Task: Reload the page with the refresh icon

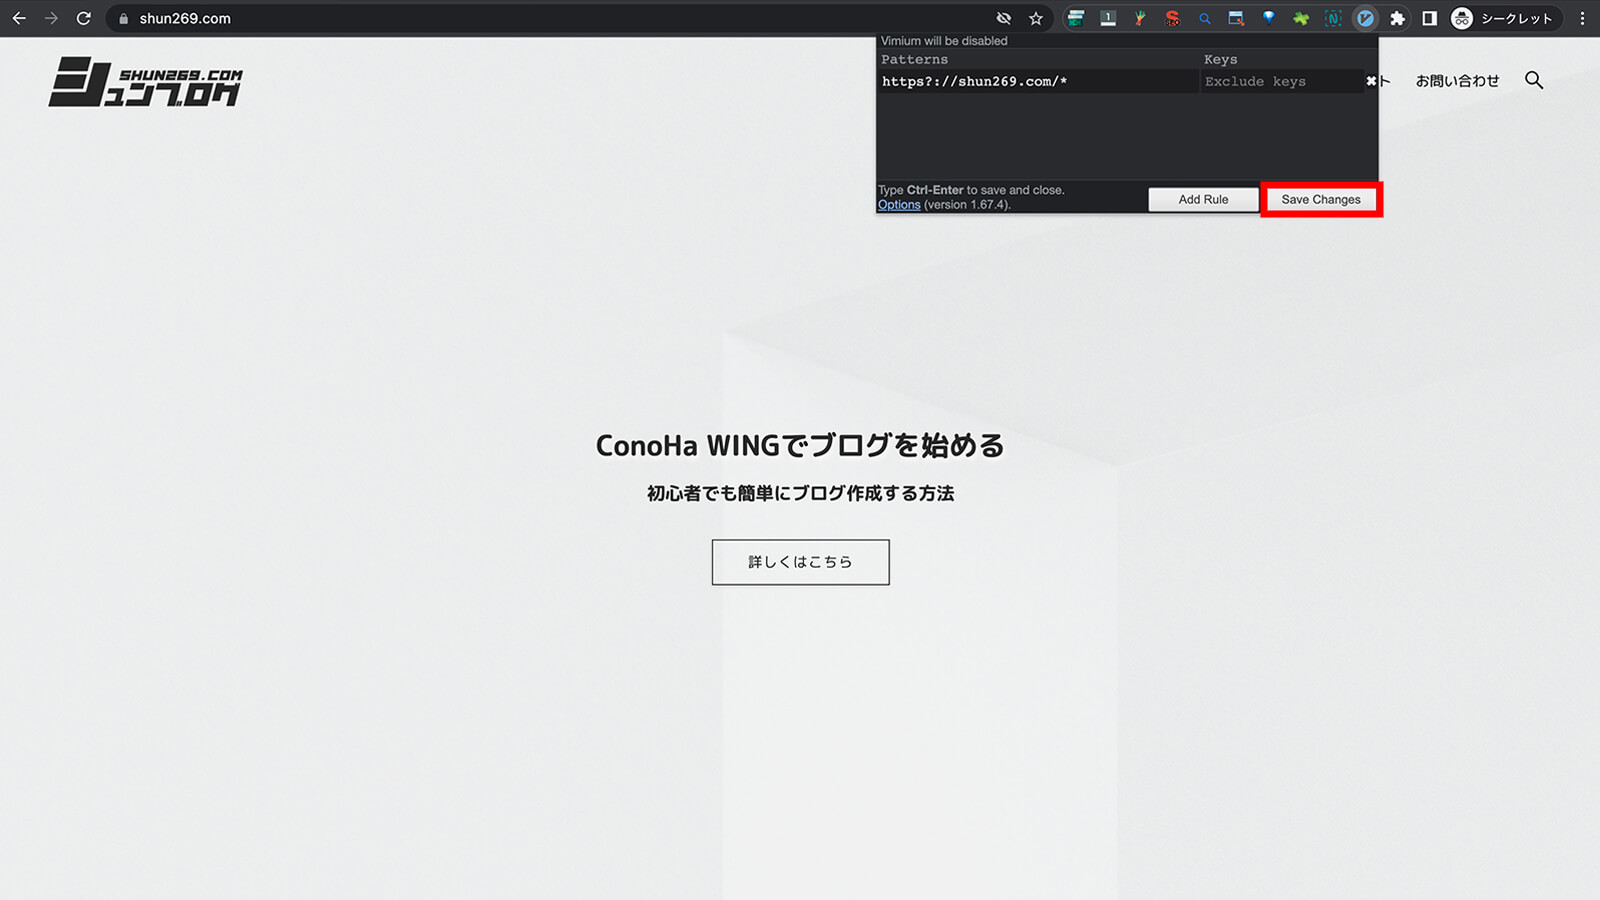Action: click(84, 18)
